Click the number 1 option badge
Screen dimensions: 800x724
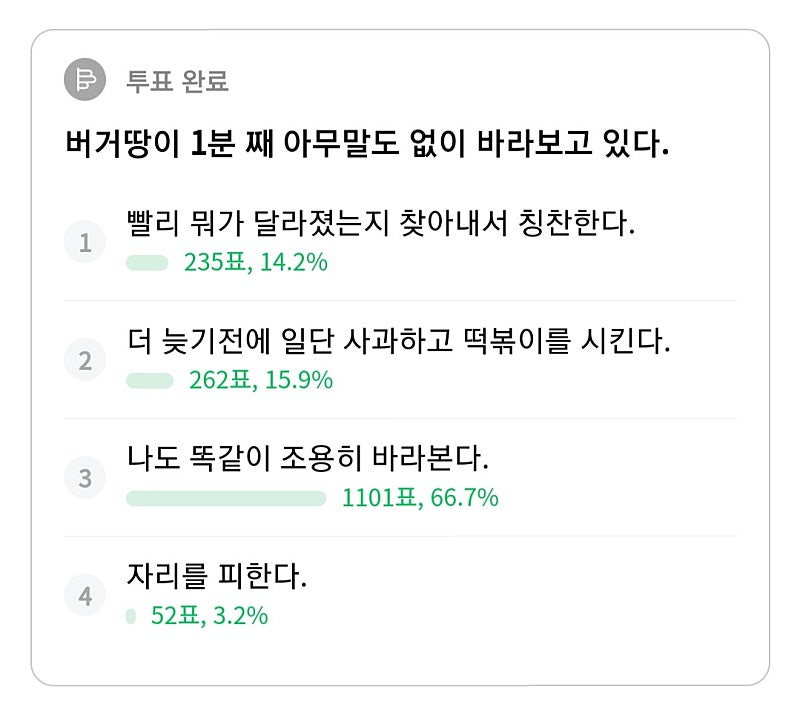[x=85, y=243]
